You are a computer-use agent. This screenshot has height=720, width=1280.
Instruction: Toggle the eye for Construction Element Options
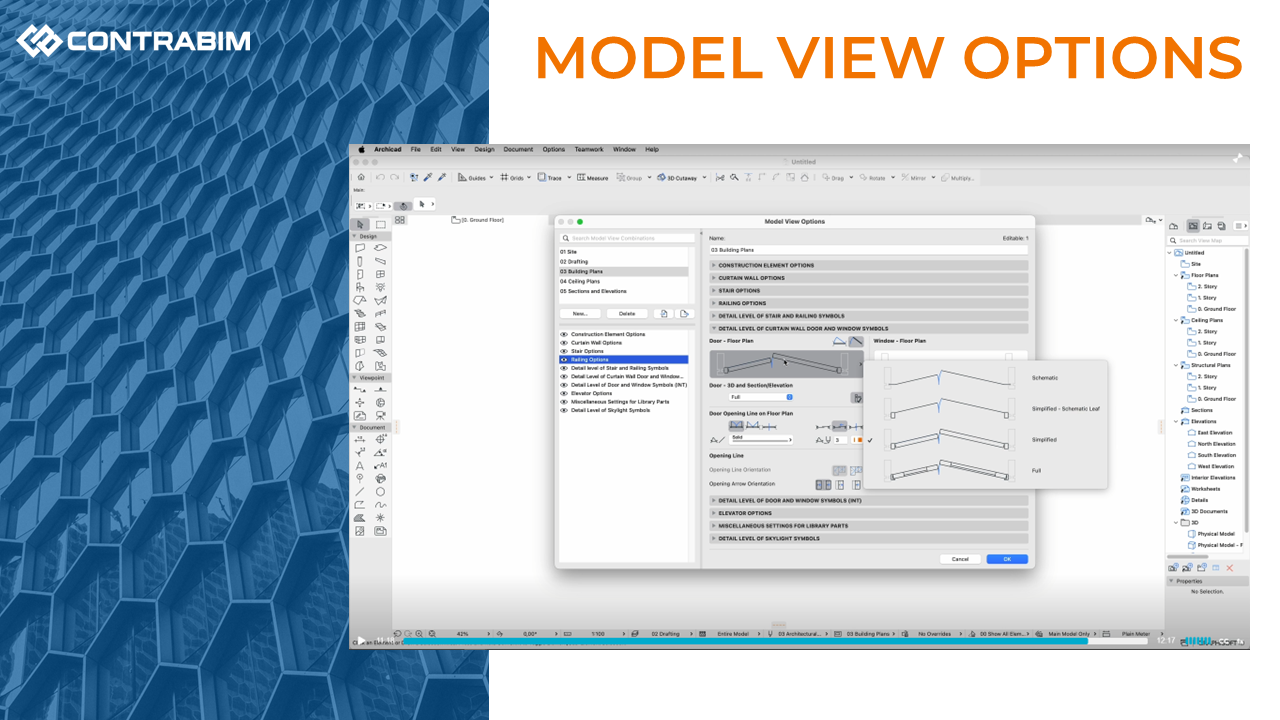click(x=564, y=334)
